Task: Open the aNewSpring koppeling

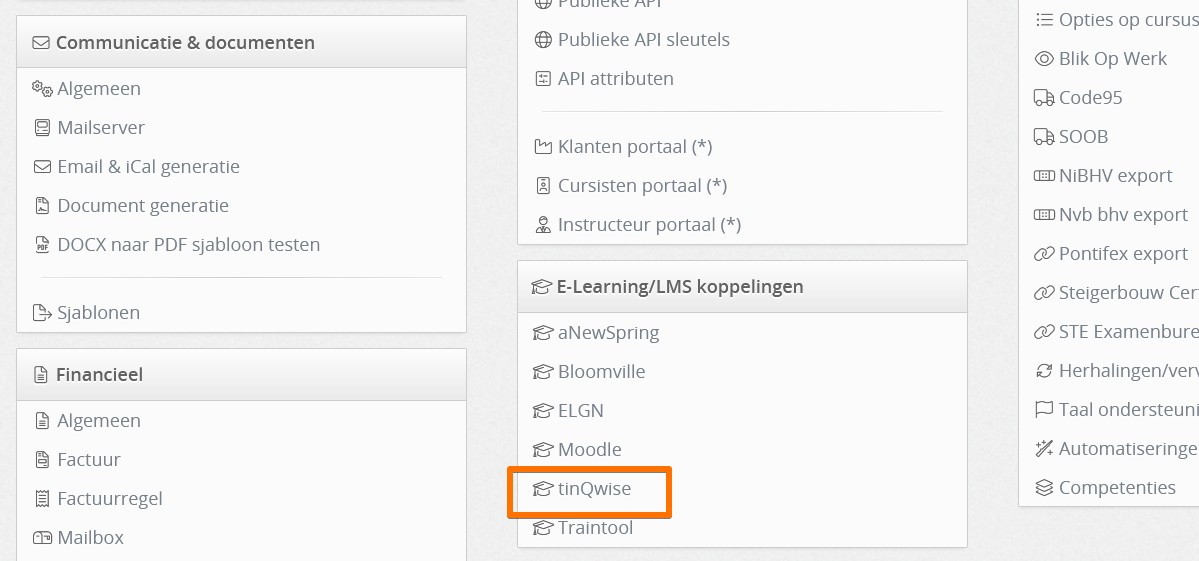Action: [x=608, y=332]
